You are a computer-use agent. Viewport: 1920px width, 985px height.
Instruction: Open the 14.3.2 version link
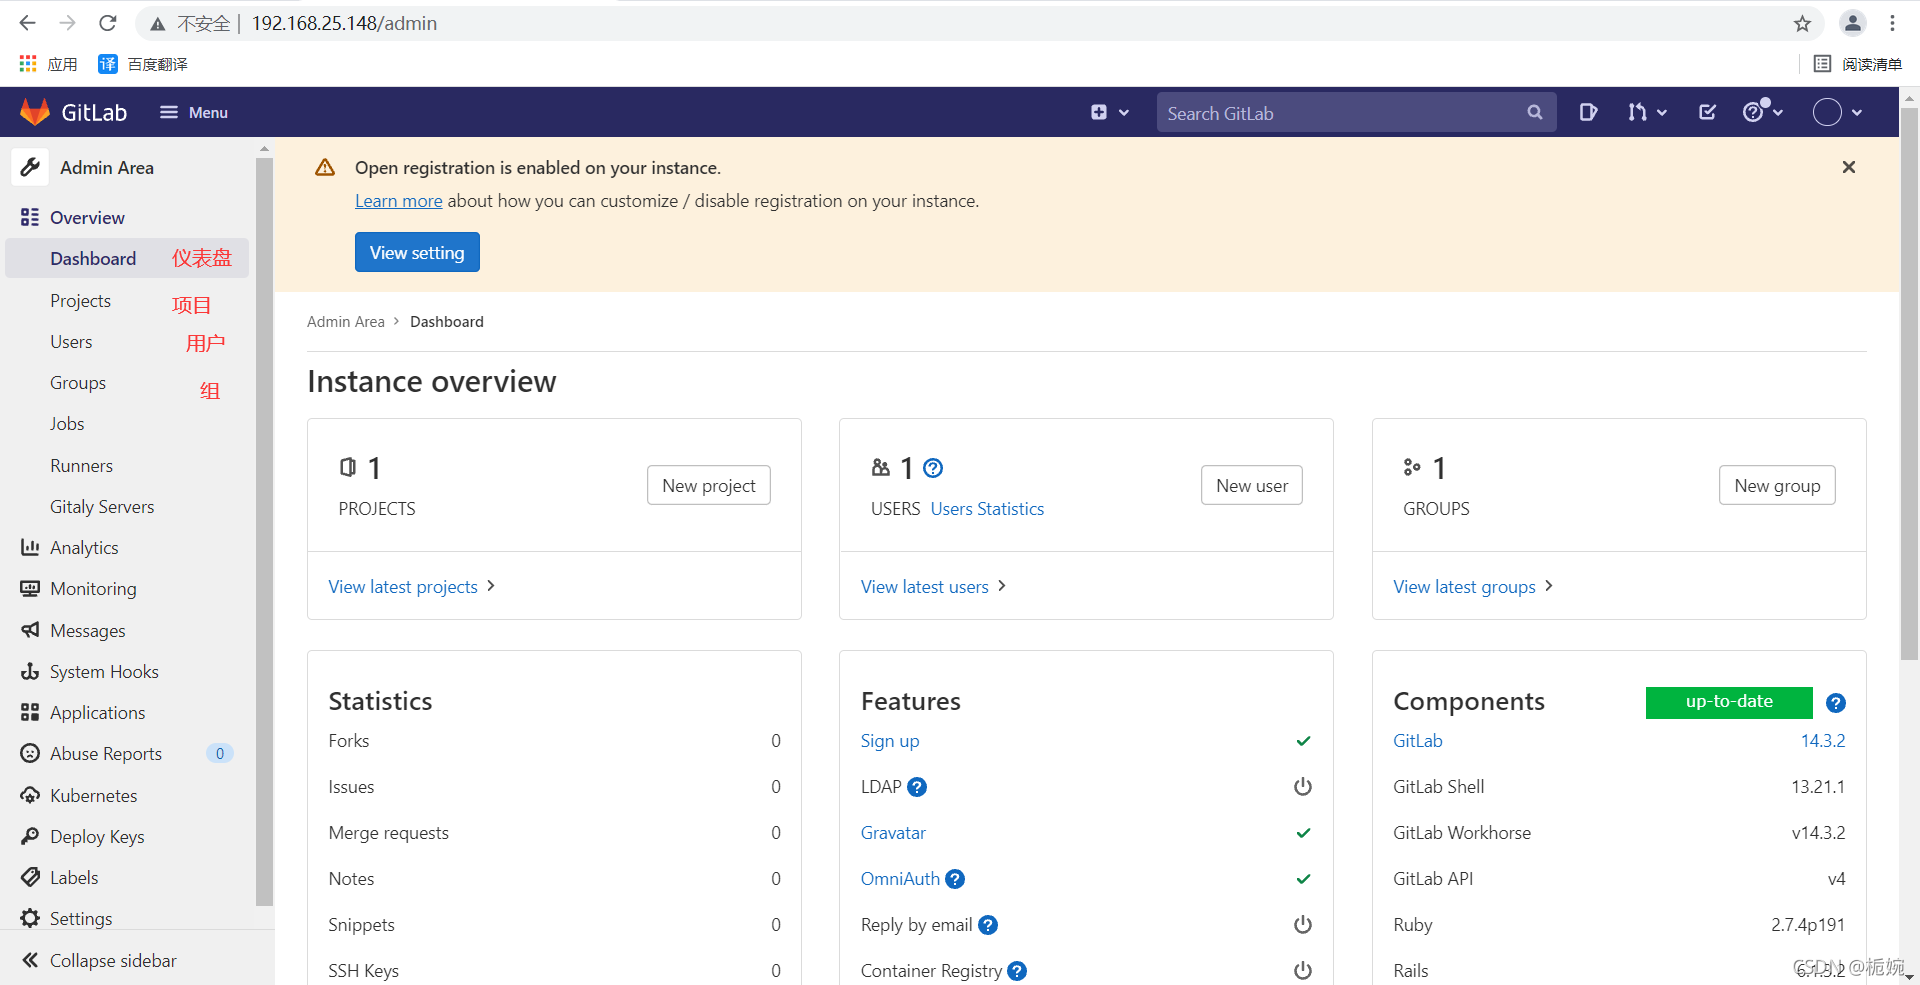tap(1823, 741)
